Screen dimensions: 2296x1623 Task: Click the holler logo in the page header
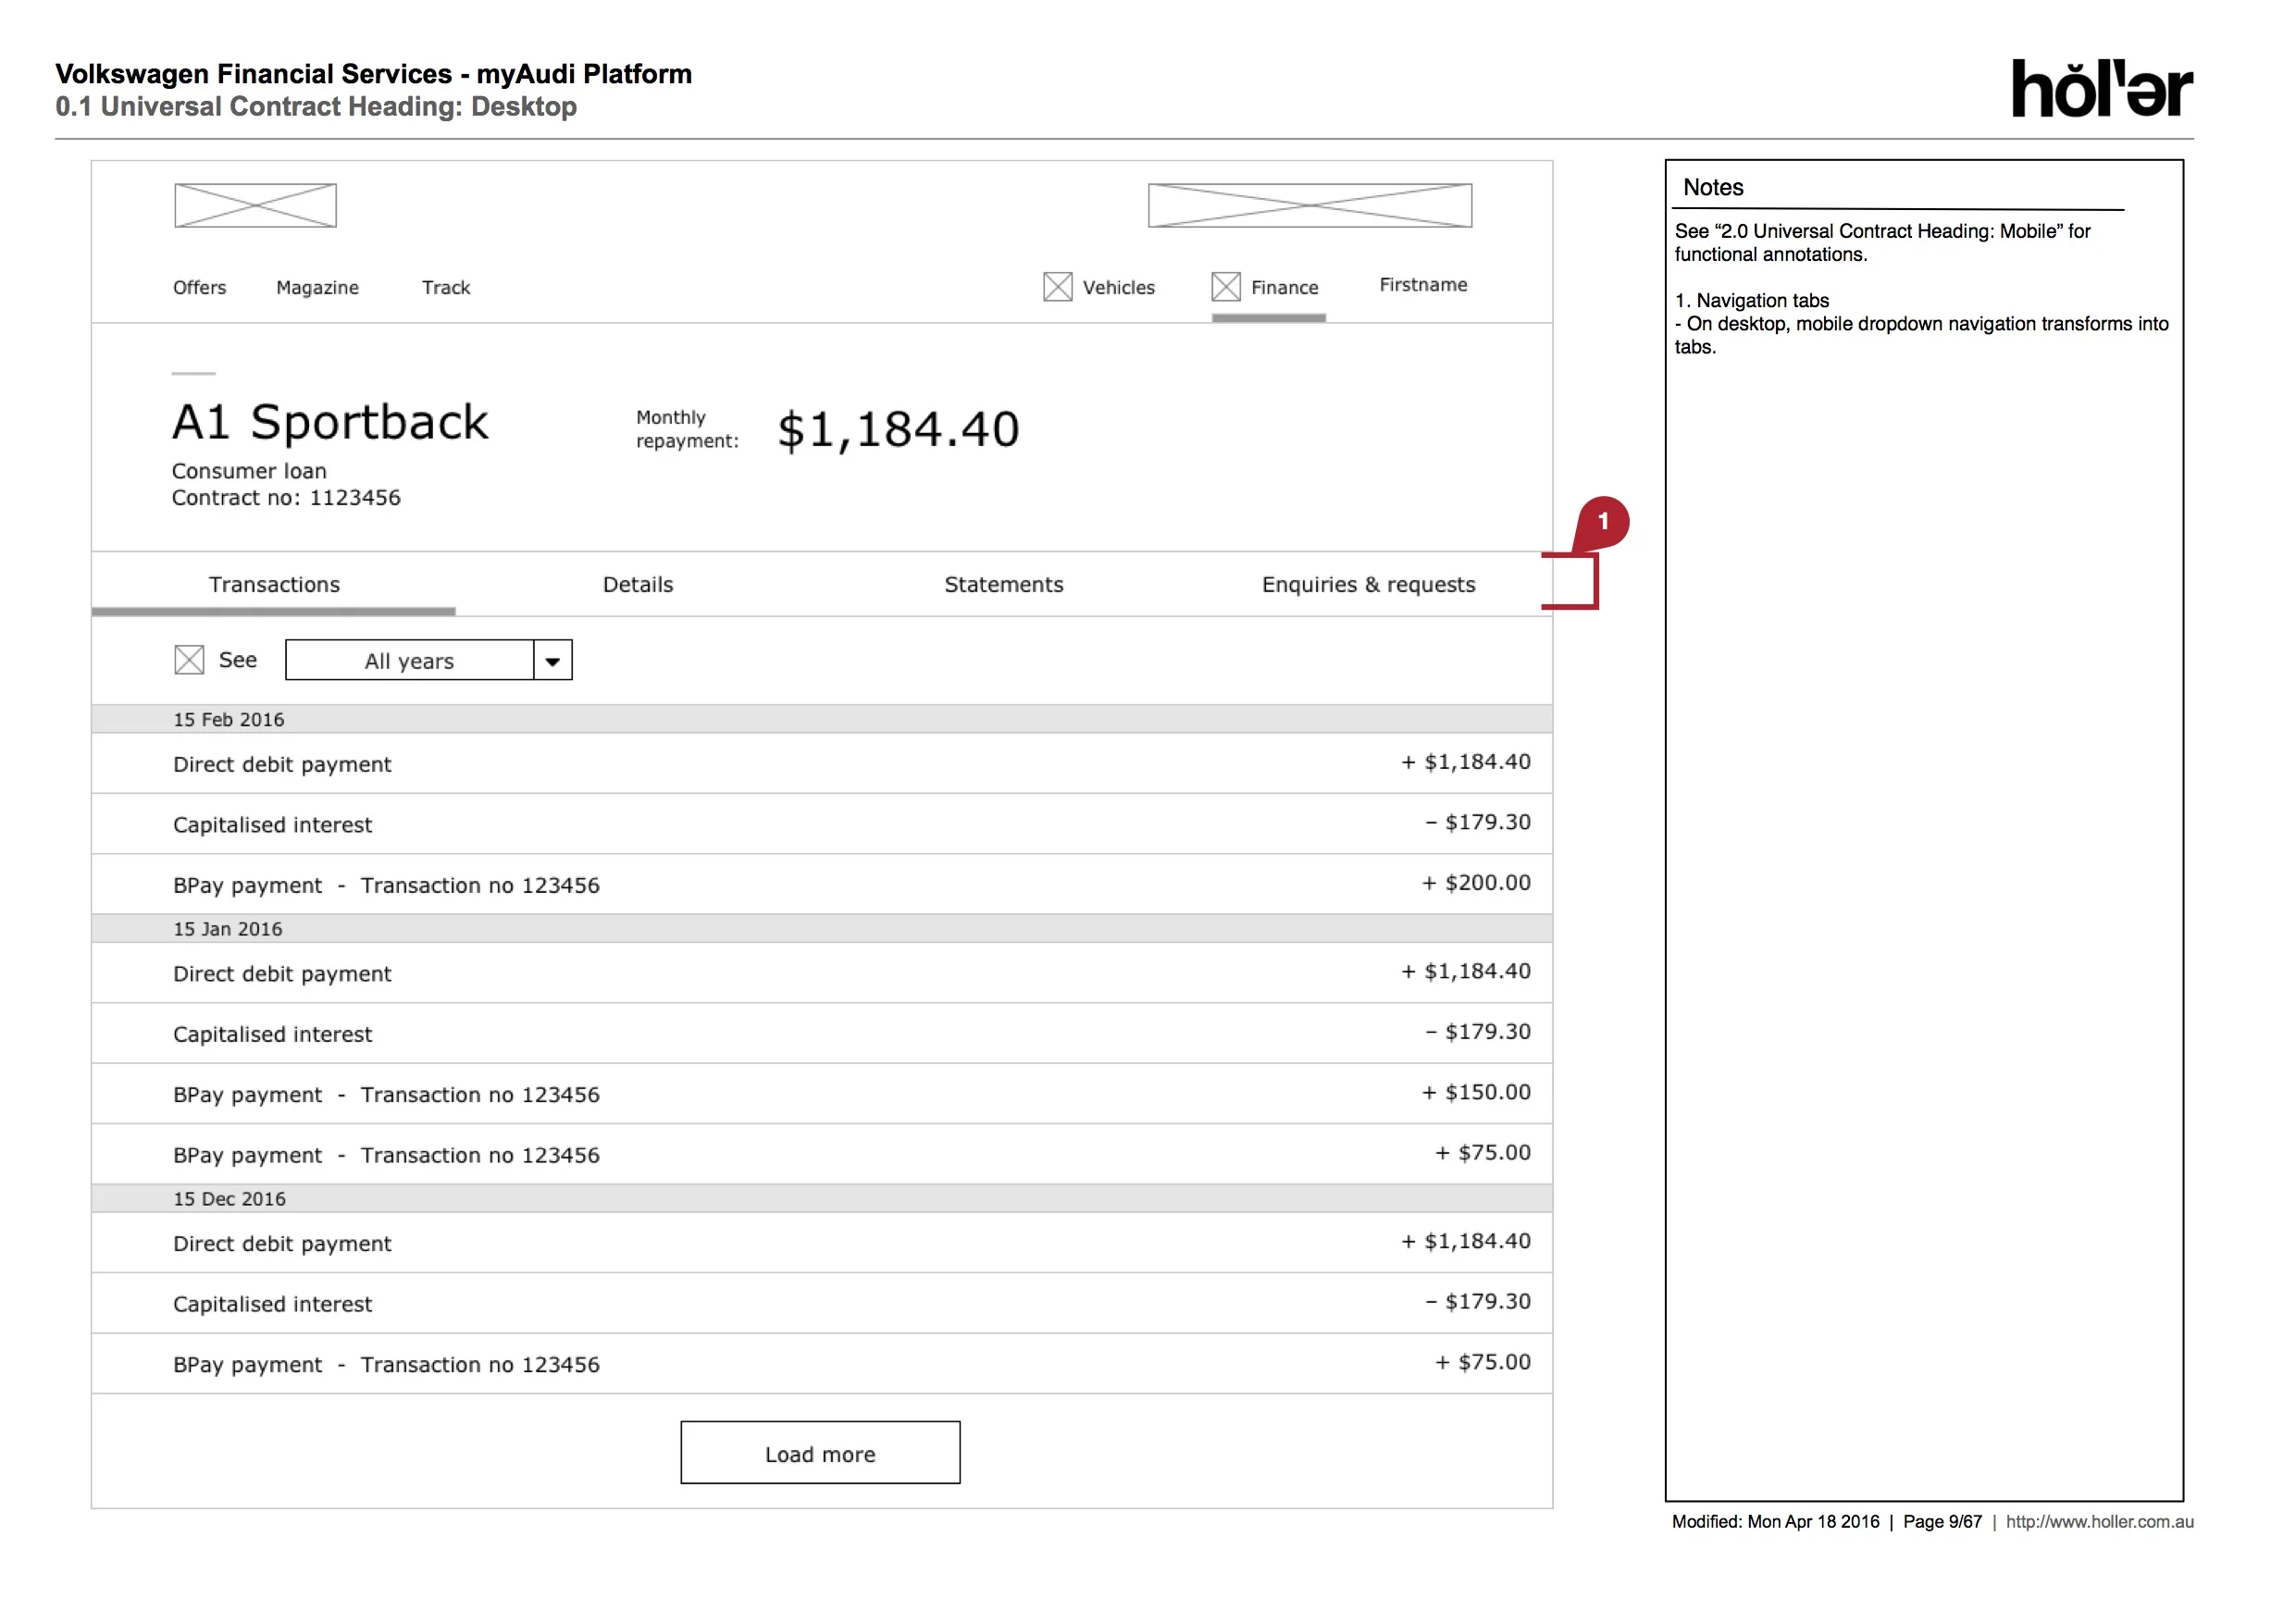(2101, 88)
